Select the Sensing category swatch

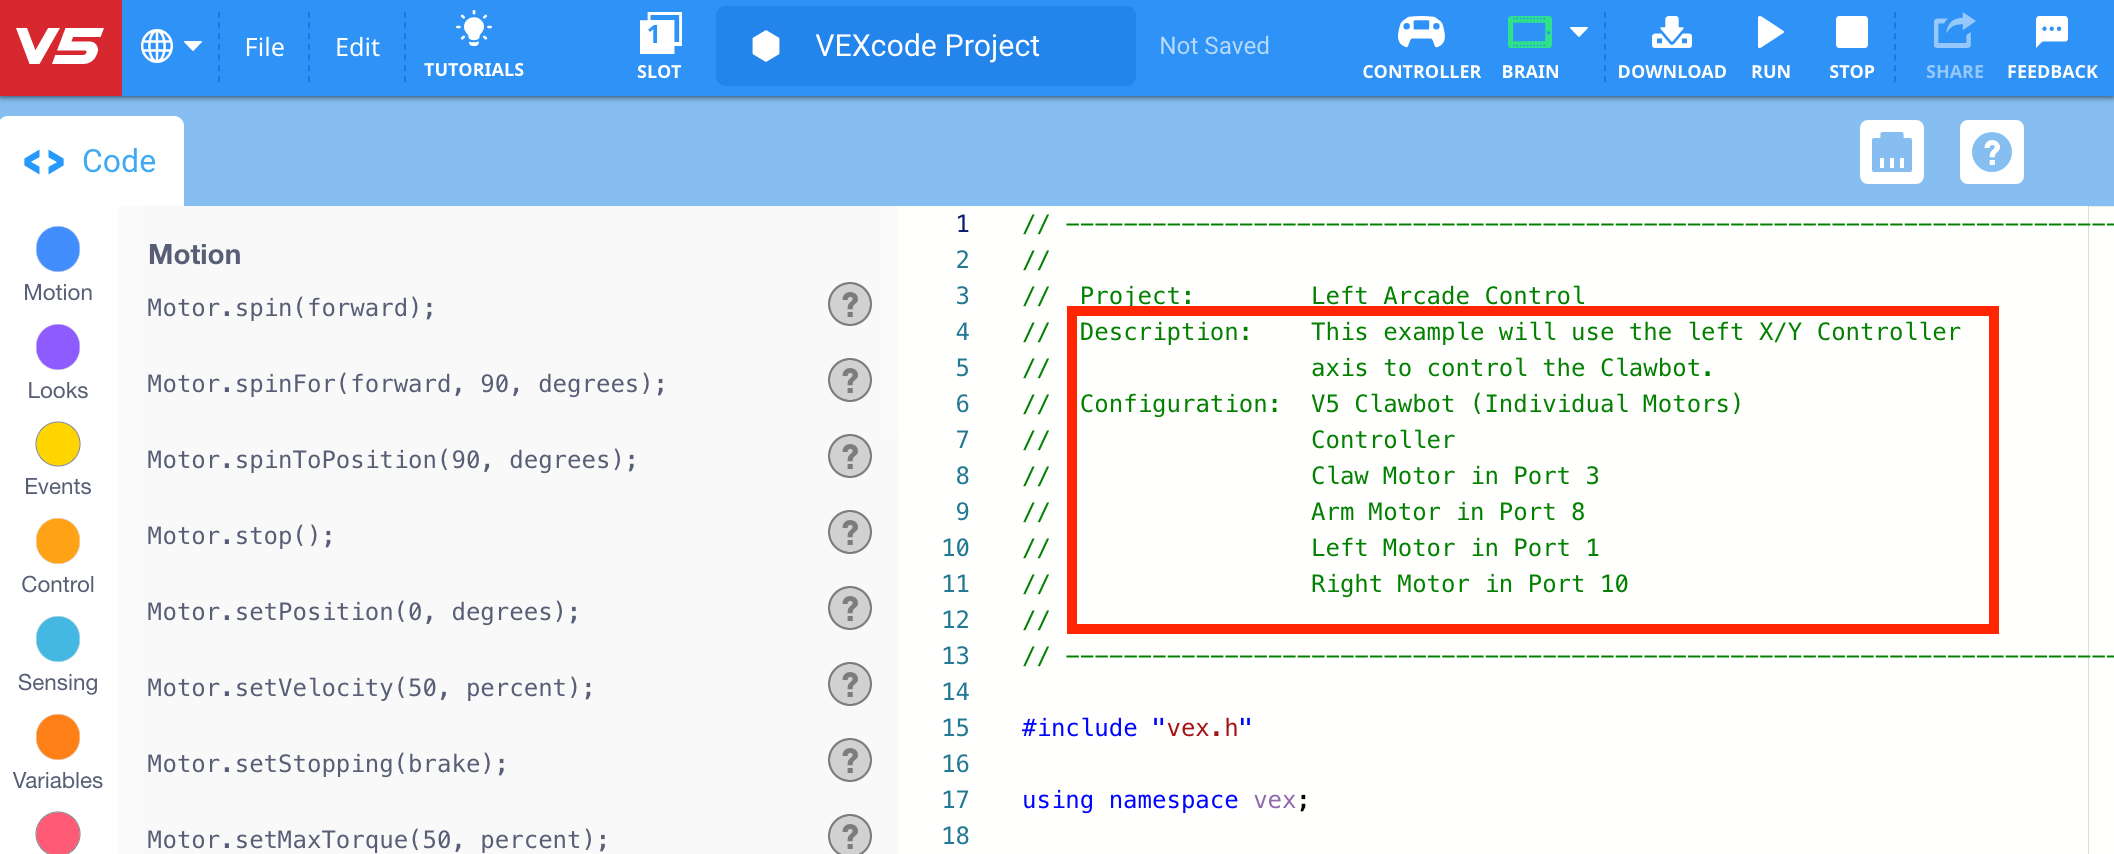click(57, 639)
